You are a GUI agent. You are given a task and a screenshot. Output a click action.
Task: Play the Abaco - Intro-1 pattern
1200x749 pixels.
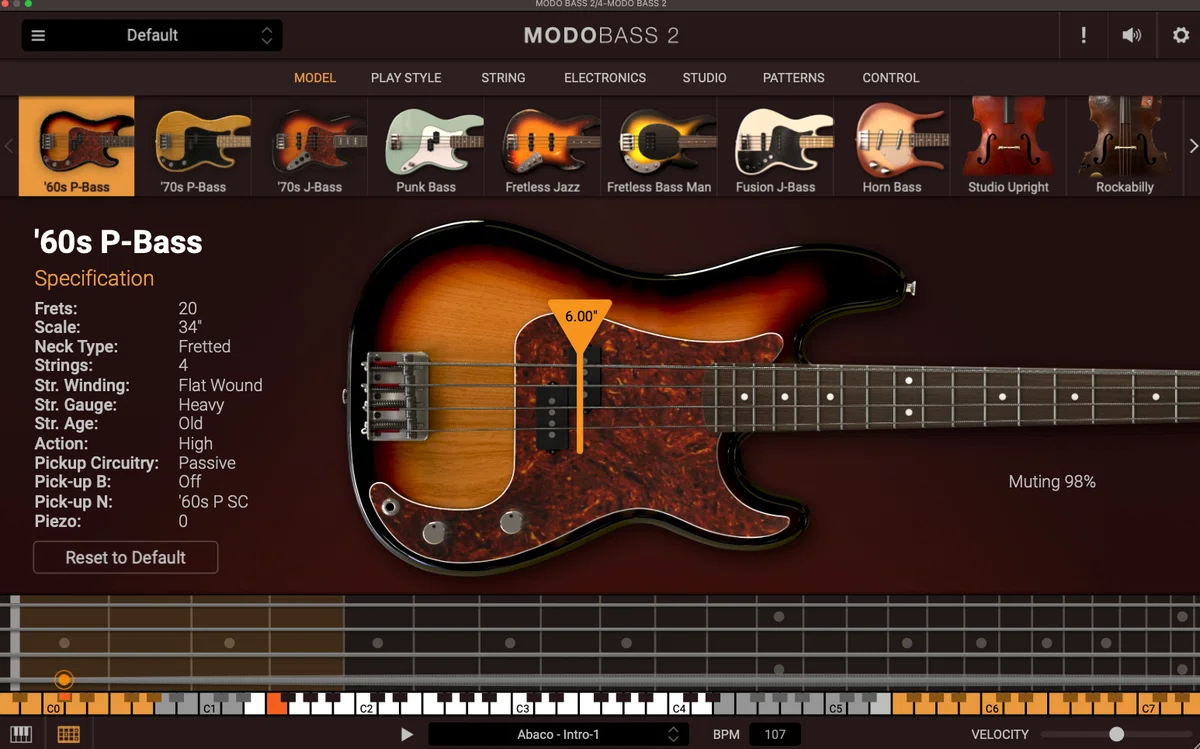(407, 735)
